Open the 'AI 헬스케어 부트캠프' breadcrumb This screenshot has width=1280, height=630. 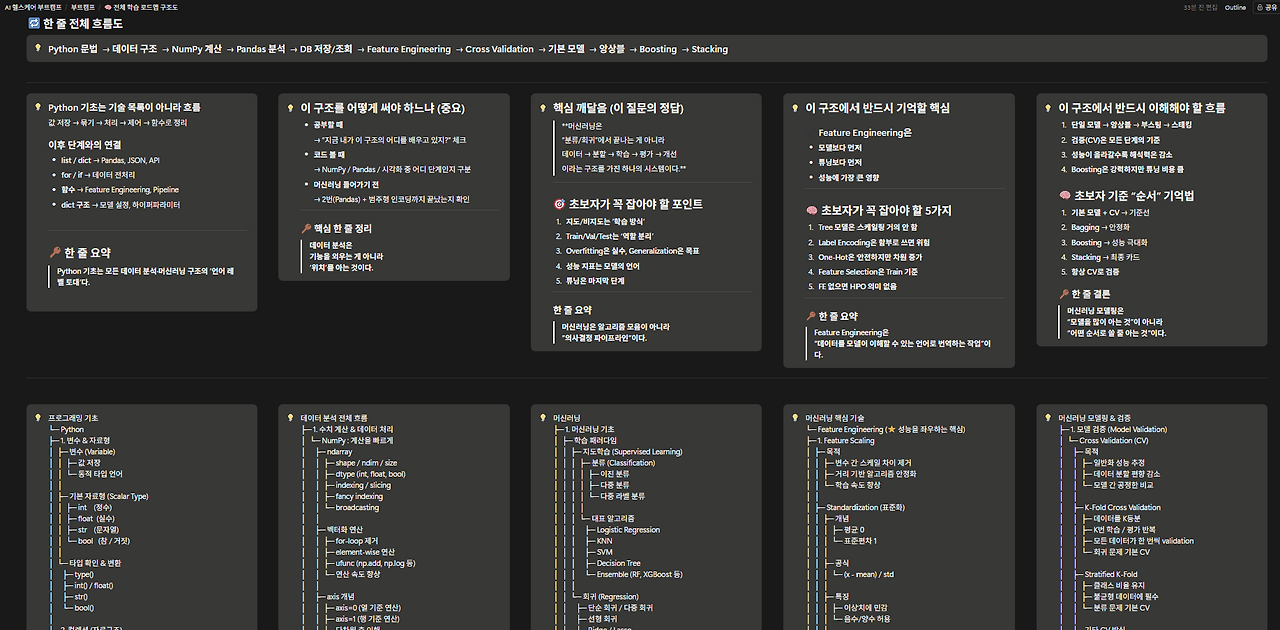point(33,7)
